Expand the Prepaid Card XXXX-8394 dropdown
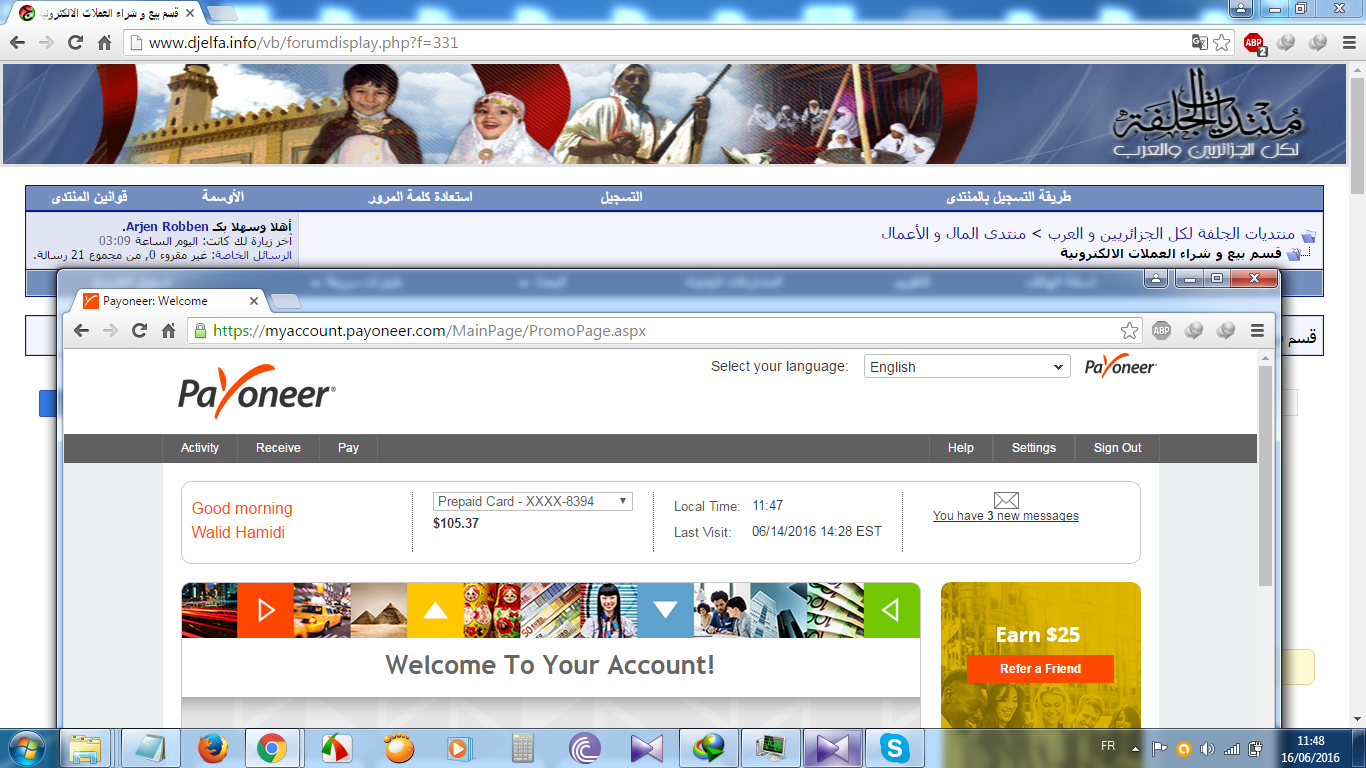Viewport: 1366px width, 768px height. (533, 501)
